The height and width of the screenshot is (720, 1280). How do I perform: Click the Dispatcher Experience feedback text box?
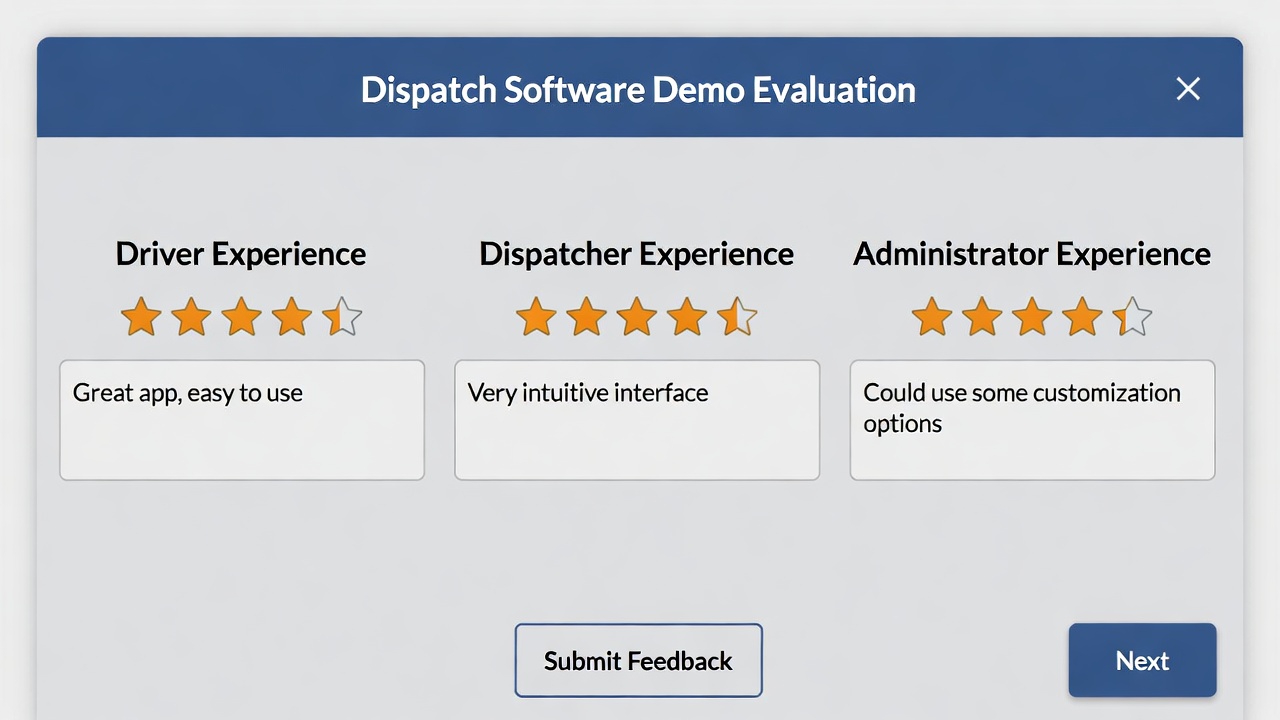(x=637, y=420)
